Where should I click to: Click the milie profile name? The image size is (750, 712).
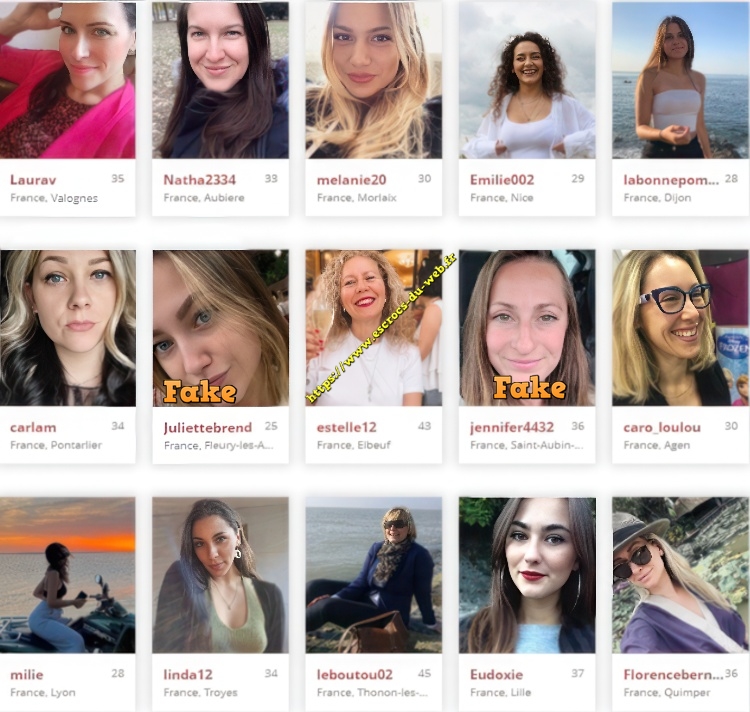27,675
